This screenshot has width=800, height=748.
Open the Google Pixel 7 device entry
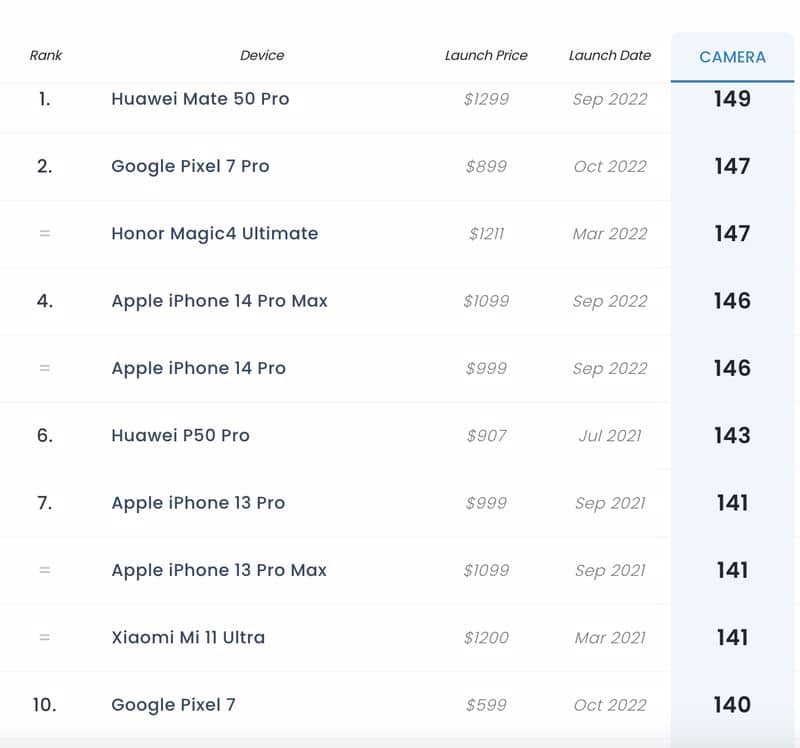point(173,705)
